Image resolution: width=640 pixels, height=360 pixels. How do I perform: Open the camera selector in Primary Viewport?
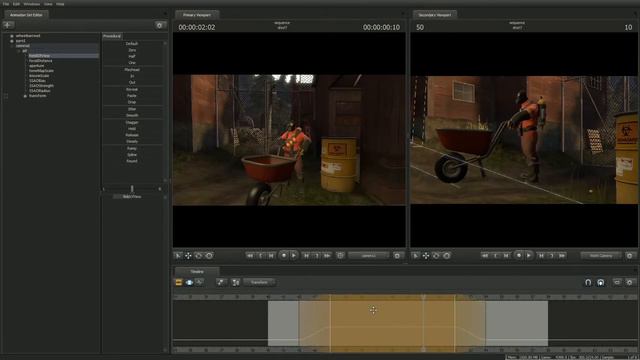coord(369,256)
